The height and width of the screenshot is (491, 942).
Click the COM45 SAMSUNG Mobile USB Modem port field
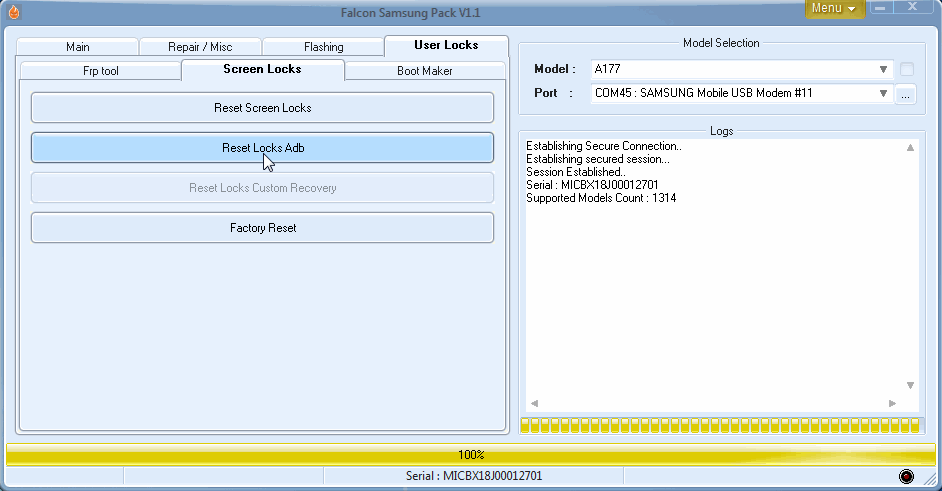[x=741, y=93]
